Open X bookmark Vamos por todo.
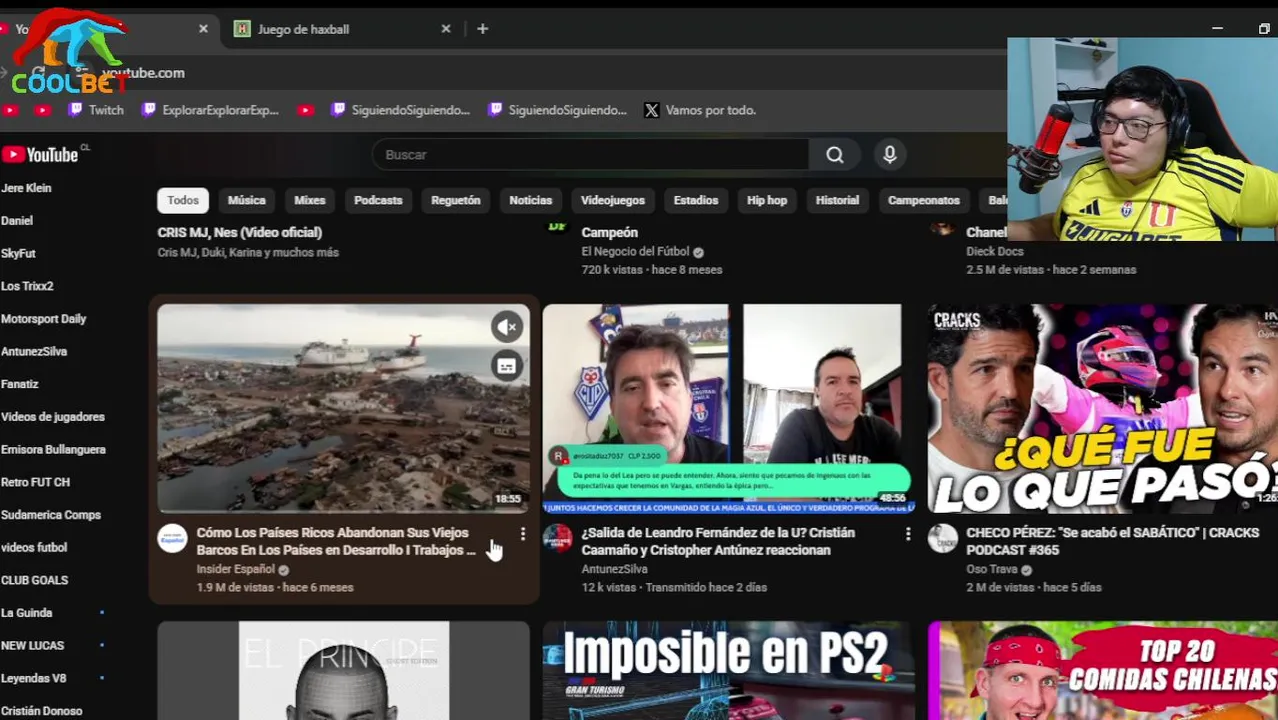 pos(700,110)
